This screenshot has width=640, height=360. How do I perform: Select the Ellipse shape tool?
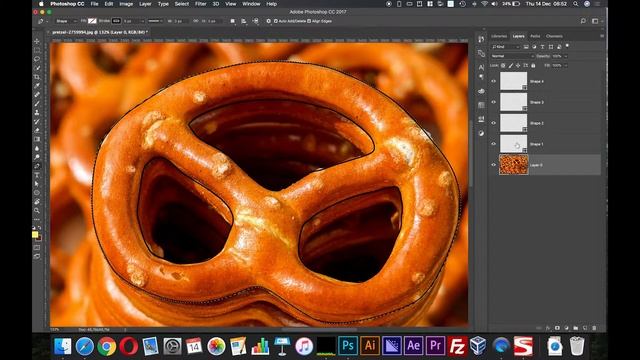click(37, 193)
